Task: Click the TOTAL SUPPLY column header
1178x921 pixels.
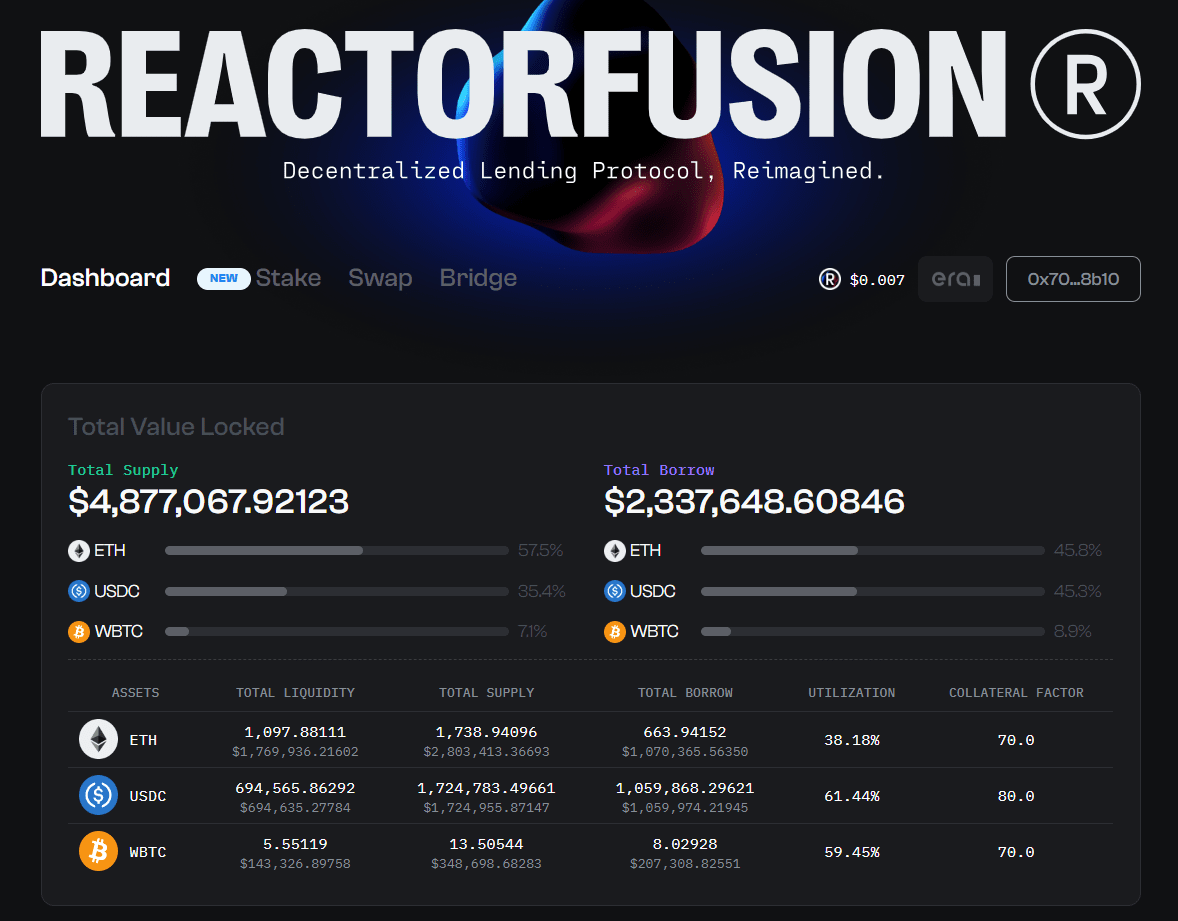Action: [486, 693]
